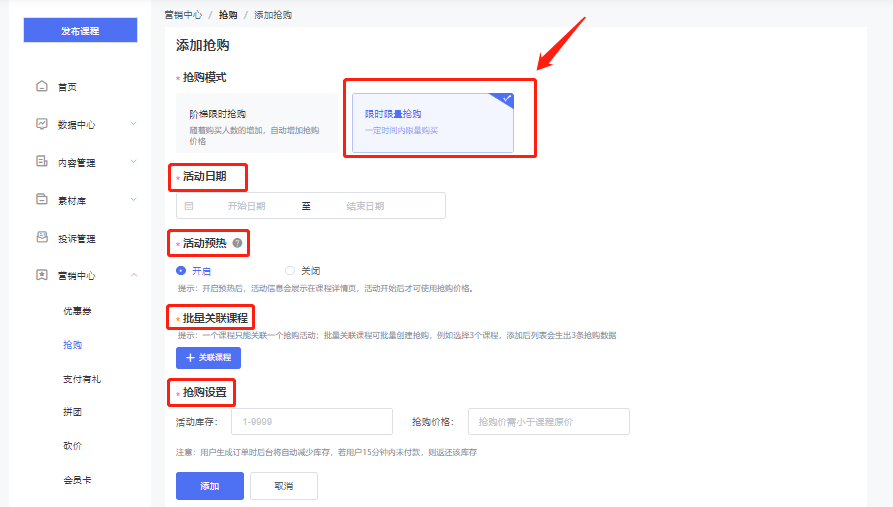This screenshot has width=893, height=507.
Task: Collapse the 营销中心 menu chevron
Action: click(134, 275)
